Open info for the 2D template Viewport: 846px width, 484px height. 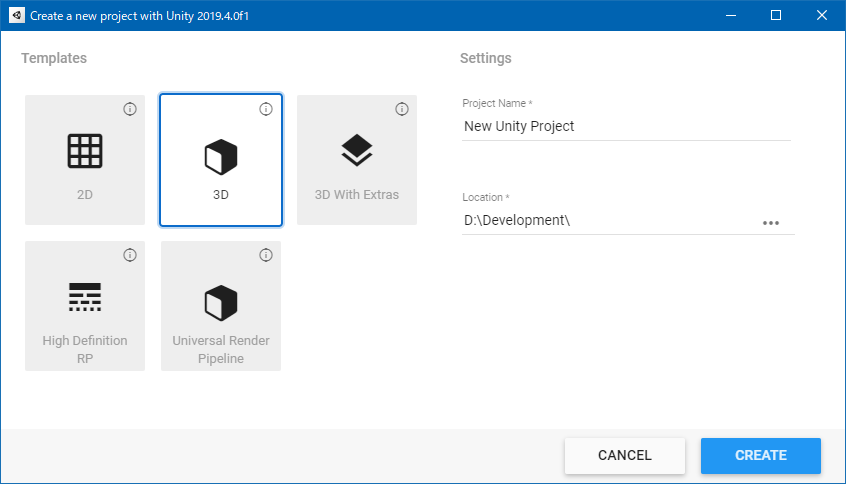click(130, 109)
